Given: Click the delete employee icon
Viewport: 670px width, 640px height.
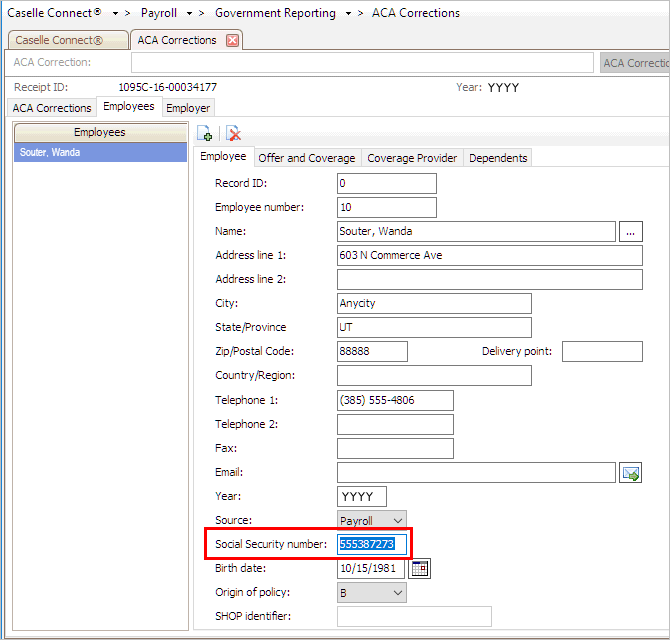Looking at the screenshot, I should pos(233,134).
